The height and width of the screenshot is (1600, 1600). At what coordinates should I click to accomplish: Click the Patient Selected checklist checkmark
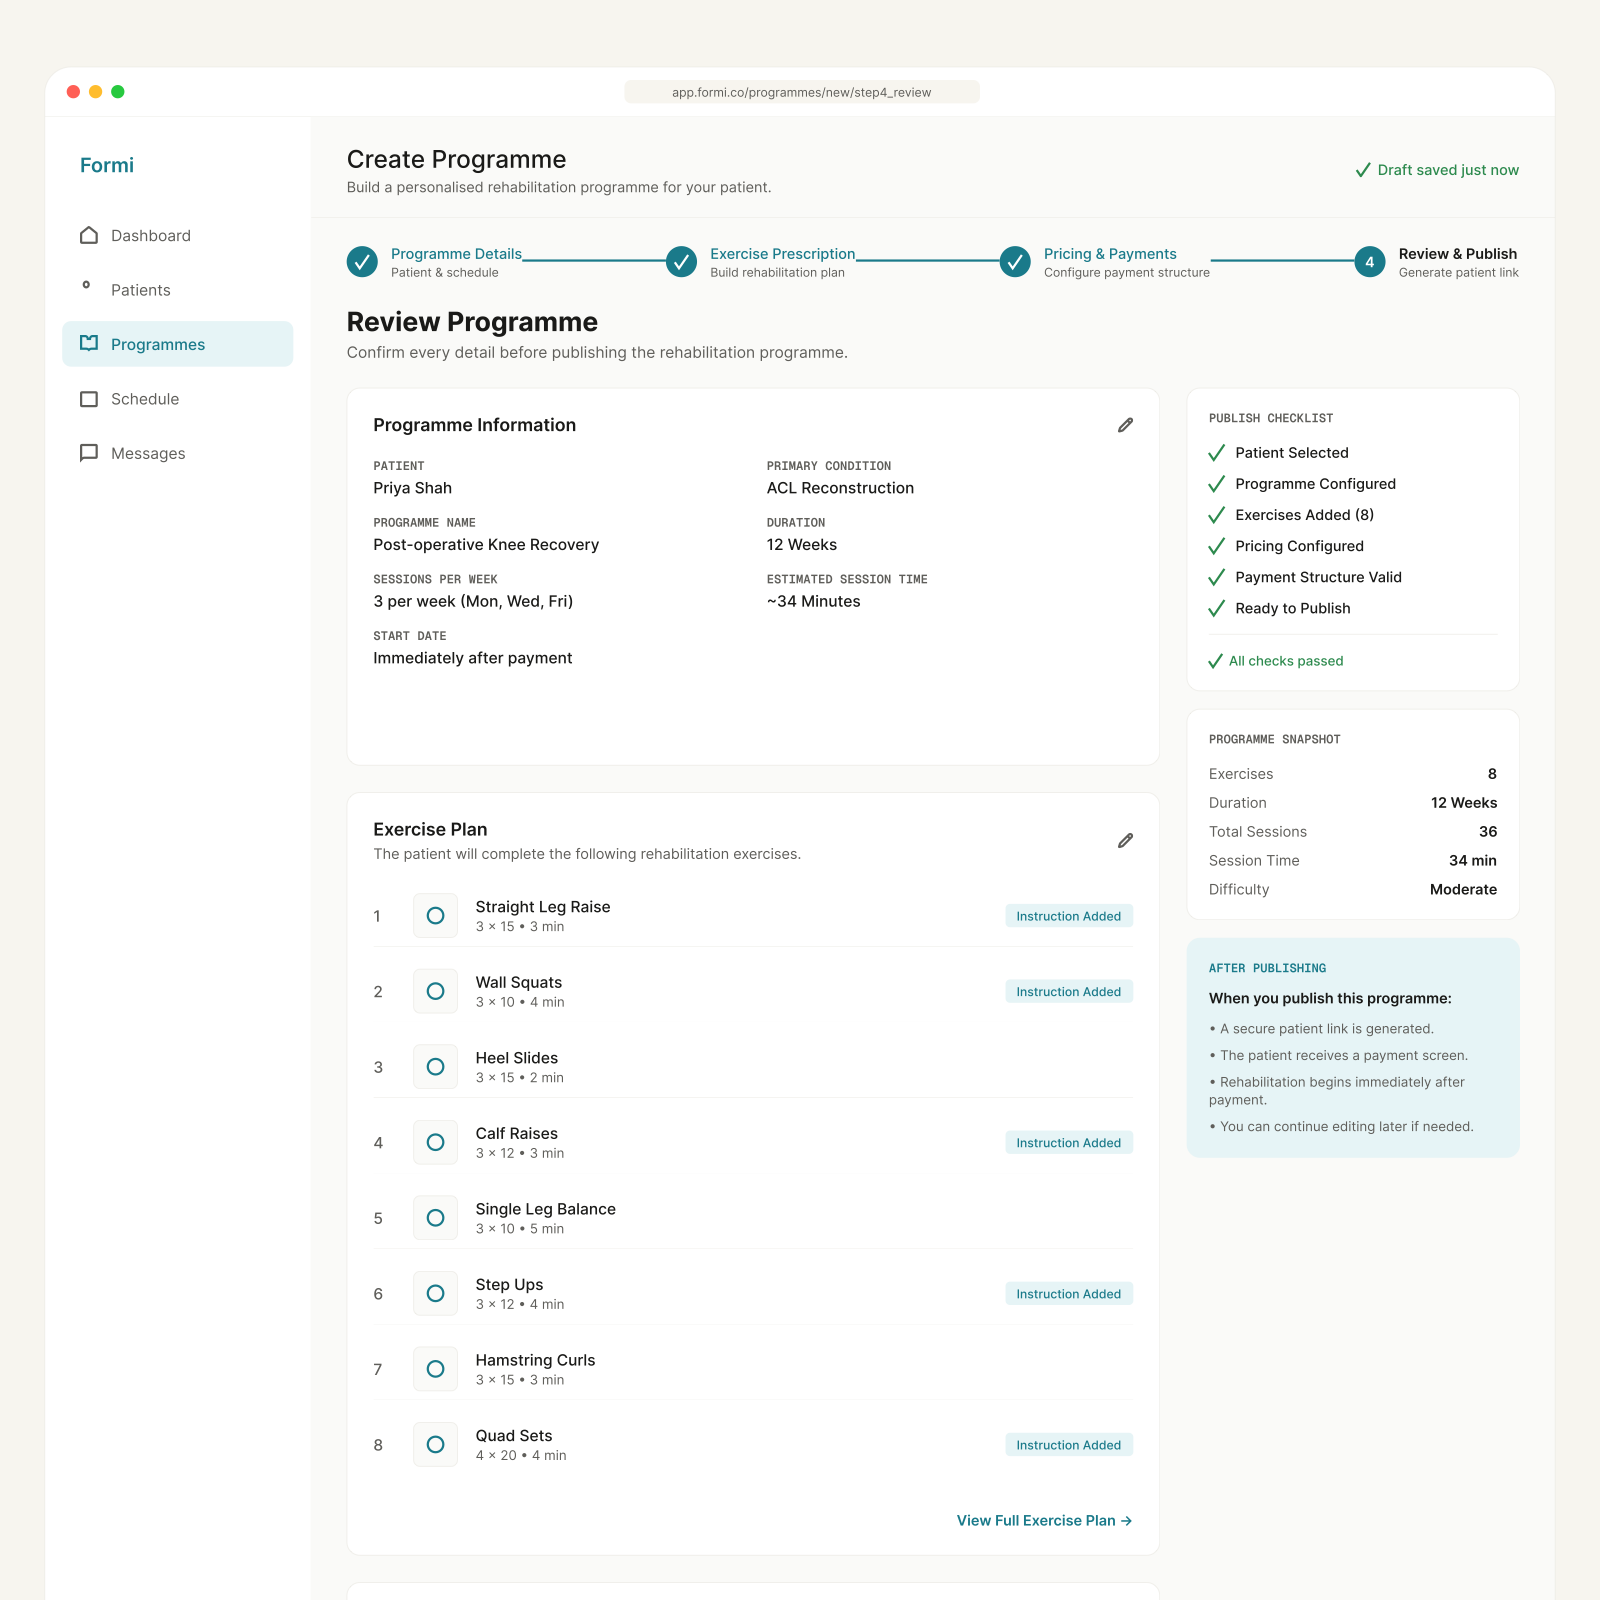pyautogui.click(x=1216, y=453)
